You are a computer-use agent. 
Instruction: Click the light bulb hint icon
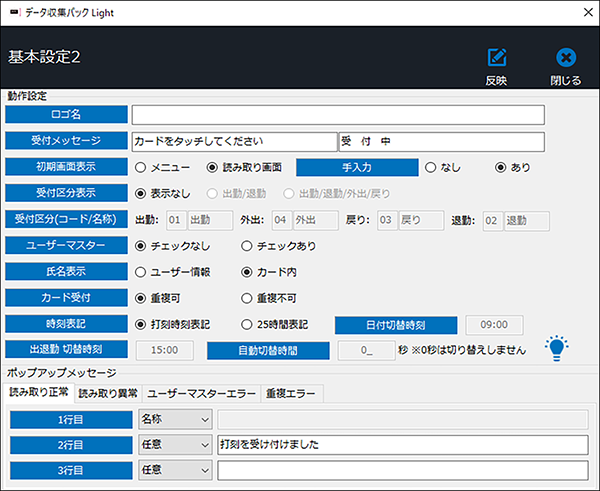(557, 348)
